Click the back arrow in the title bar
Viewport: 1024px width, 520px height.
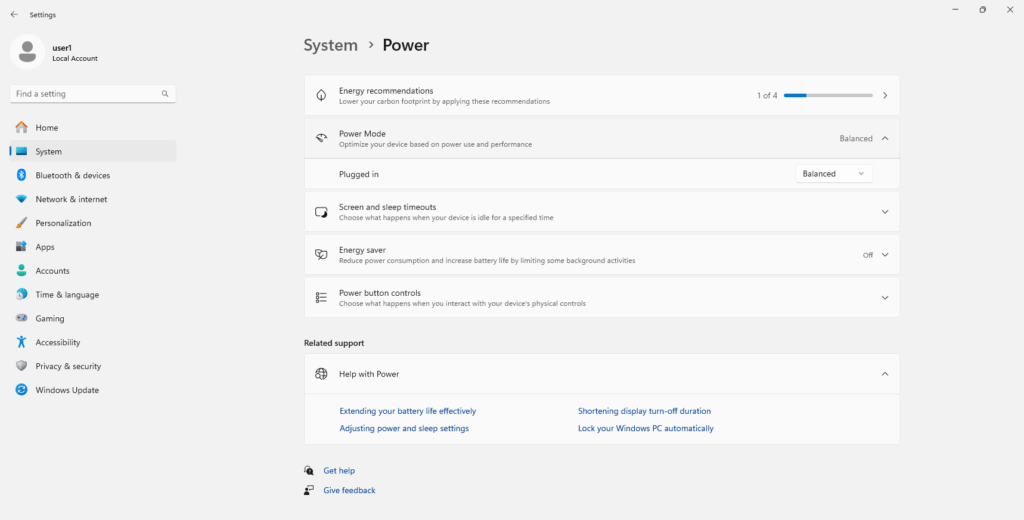(x=14, y=15)
